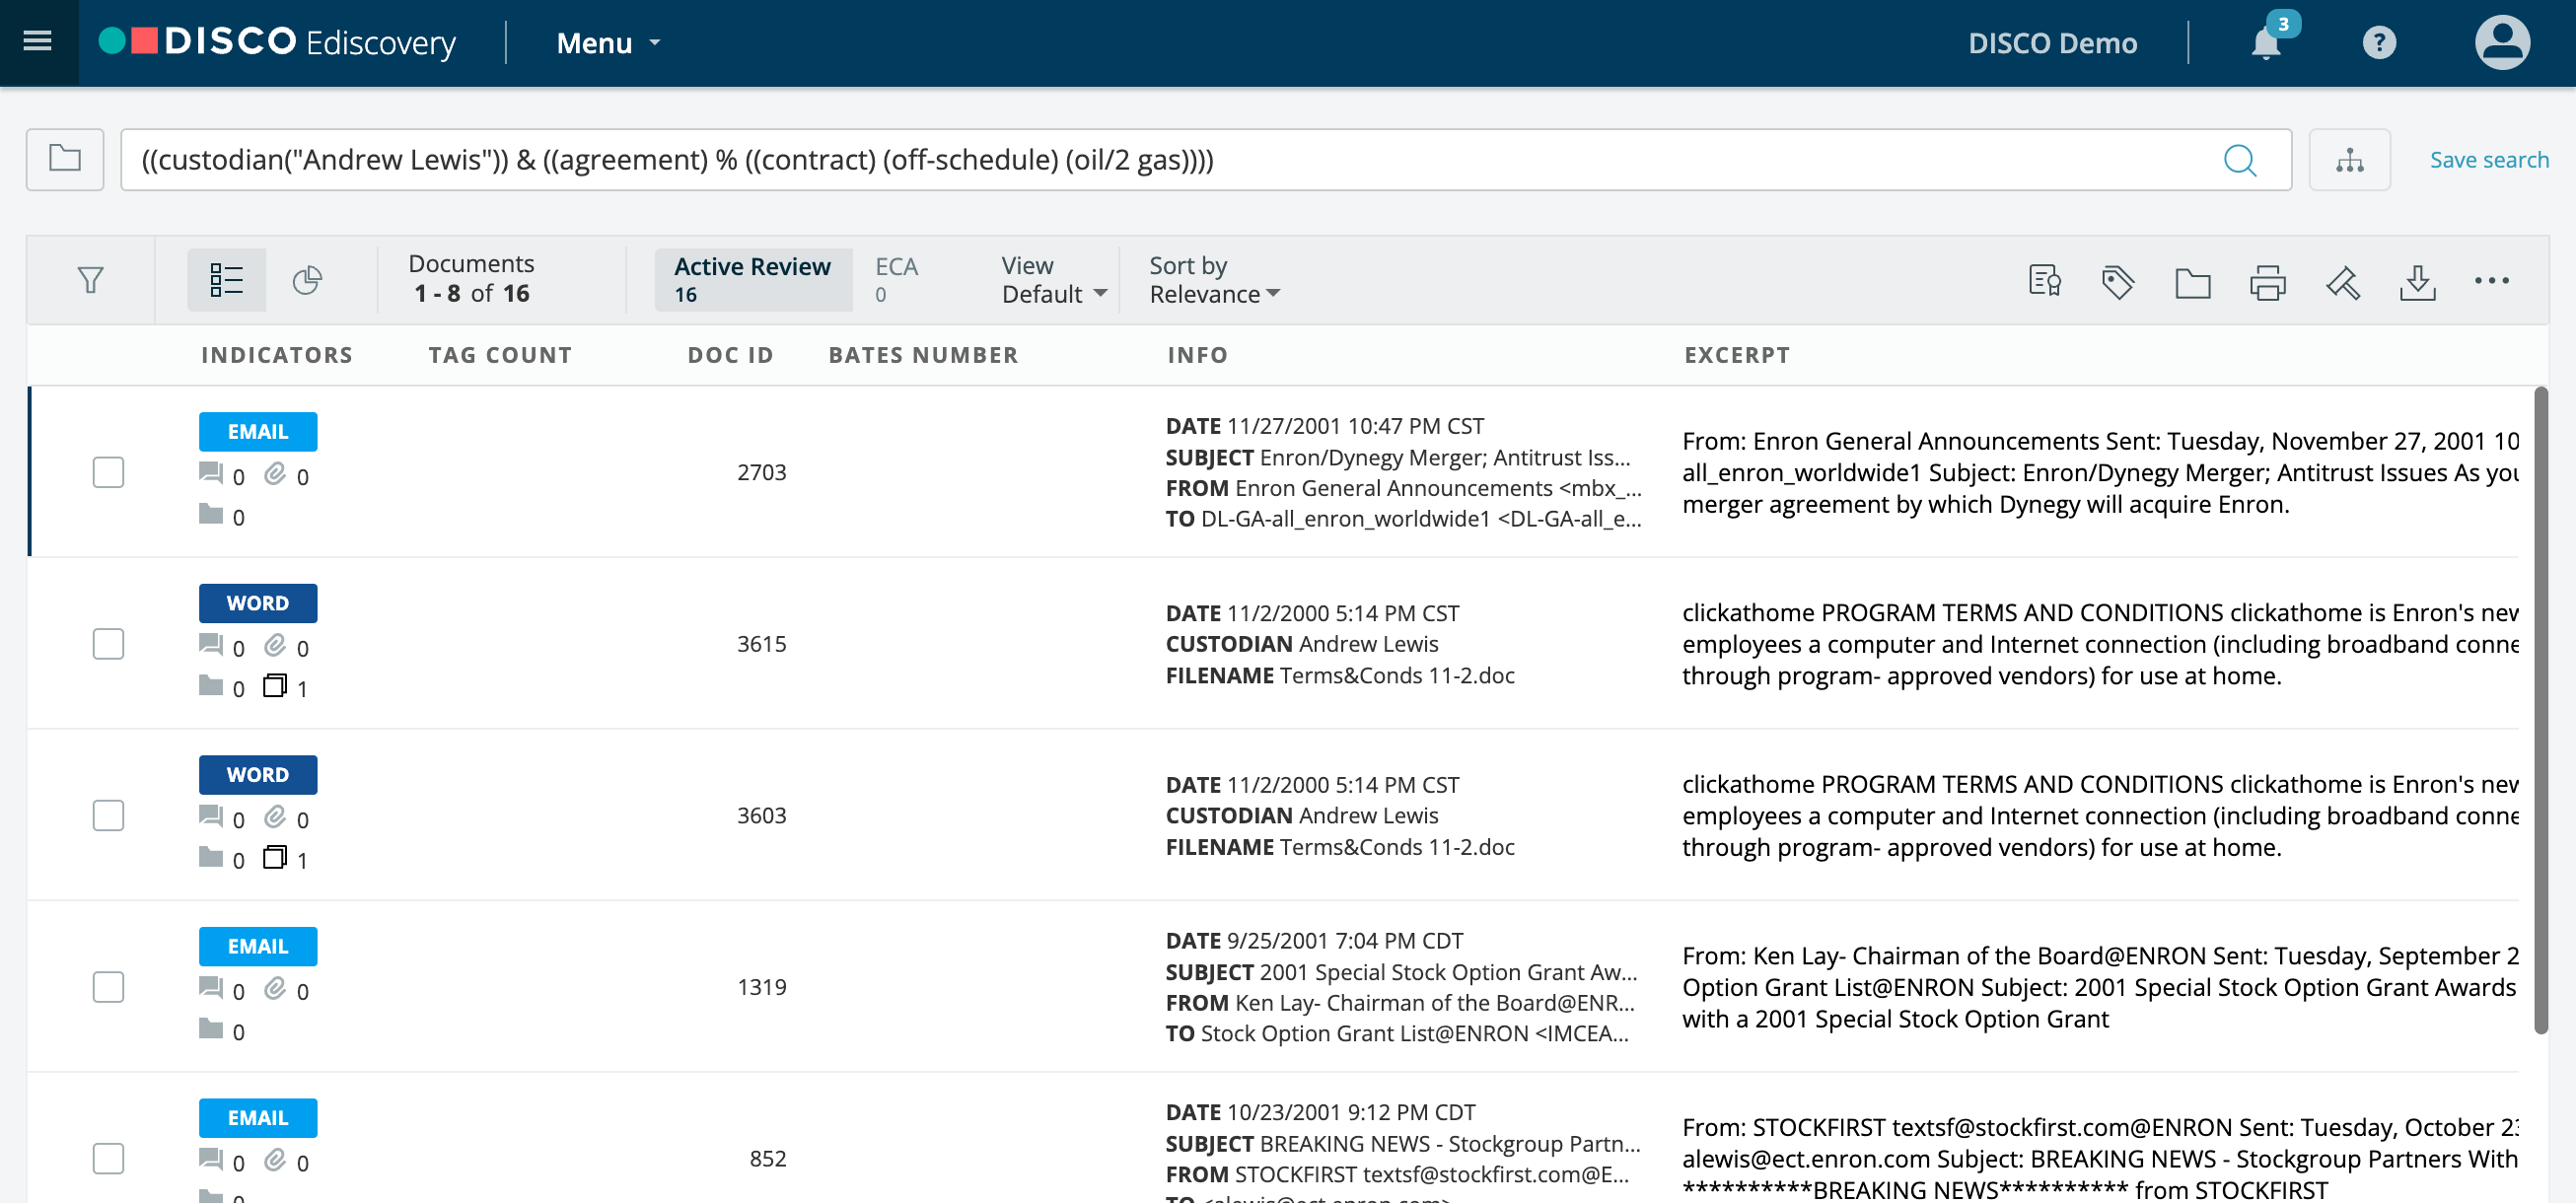Open the notifications bell

click(2266, 44)
